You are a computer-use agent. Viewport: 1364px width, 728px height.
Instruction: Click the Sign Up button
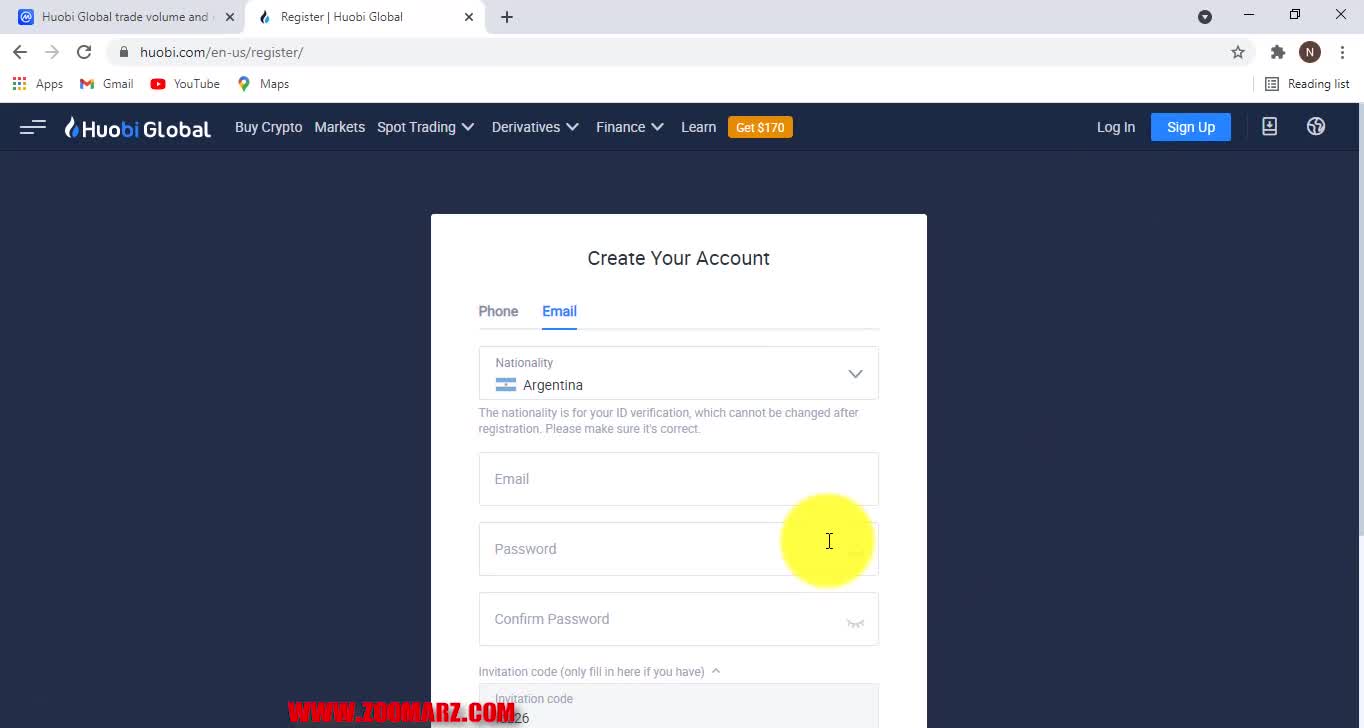click(x=1191, y=127)
